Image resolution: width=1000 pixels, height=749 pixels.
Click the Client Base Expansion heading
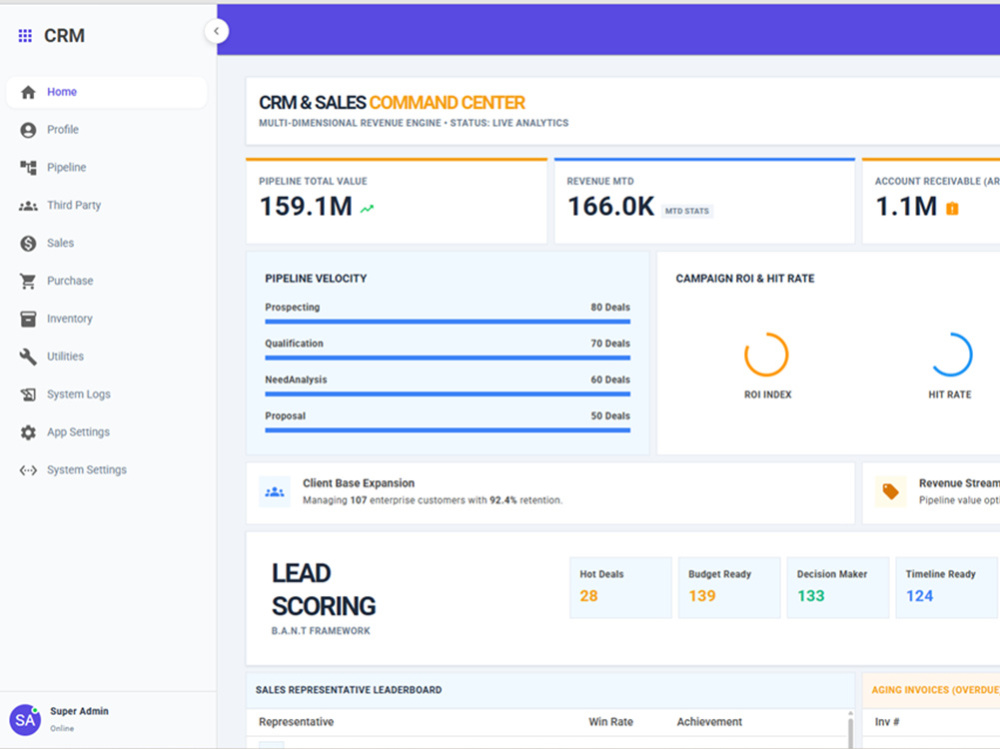click(x=358, y=483)
